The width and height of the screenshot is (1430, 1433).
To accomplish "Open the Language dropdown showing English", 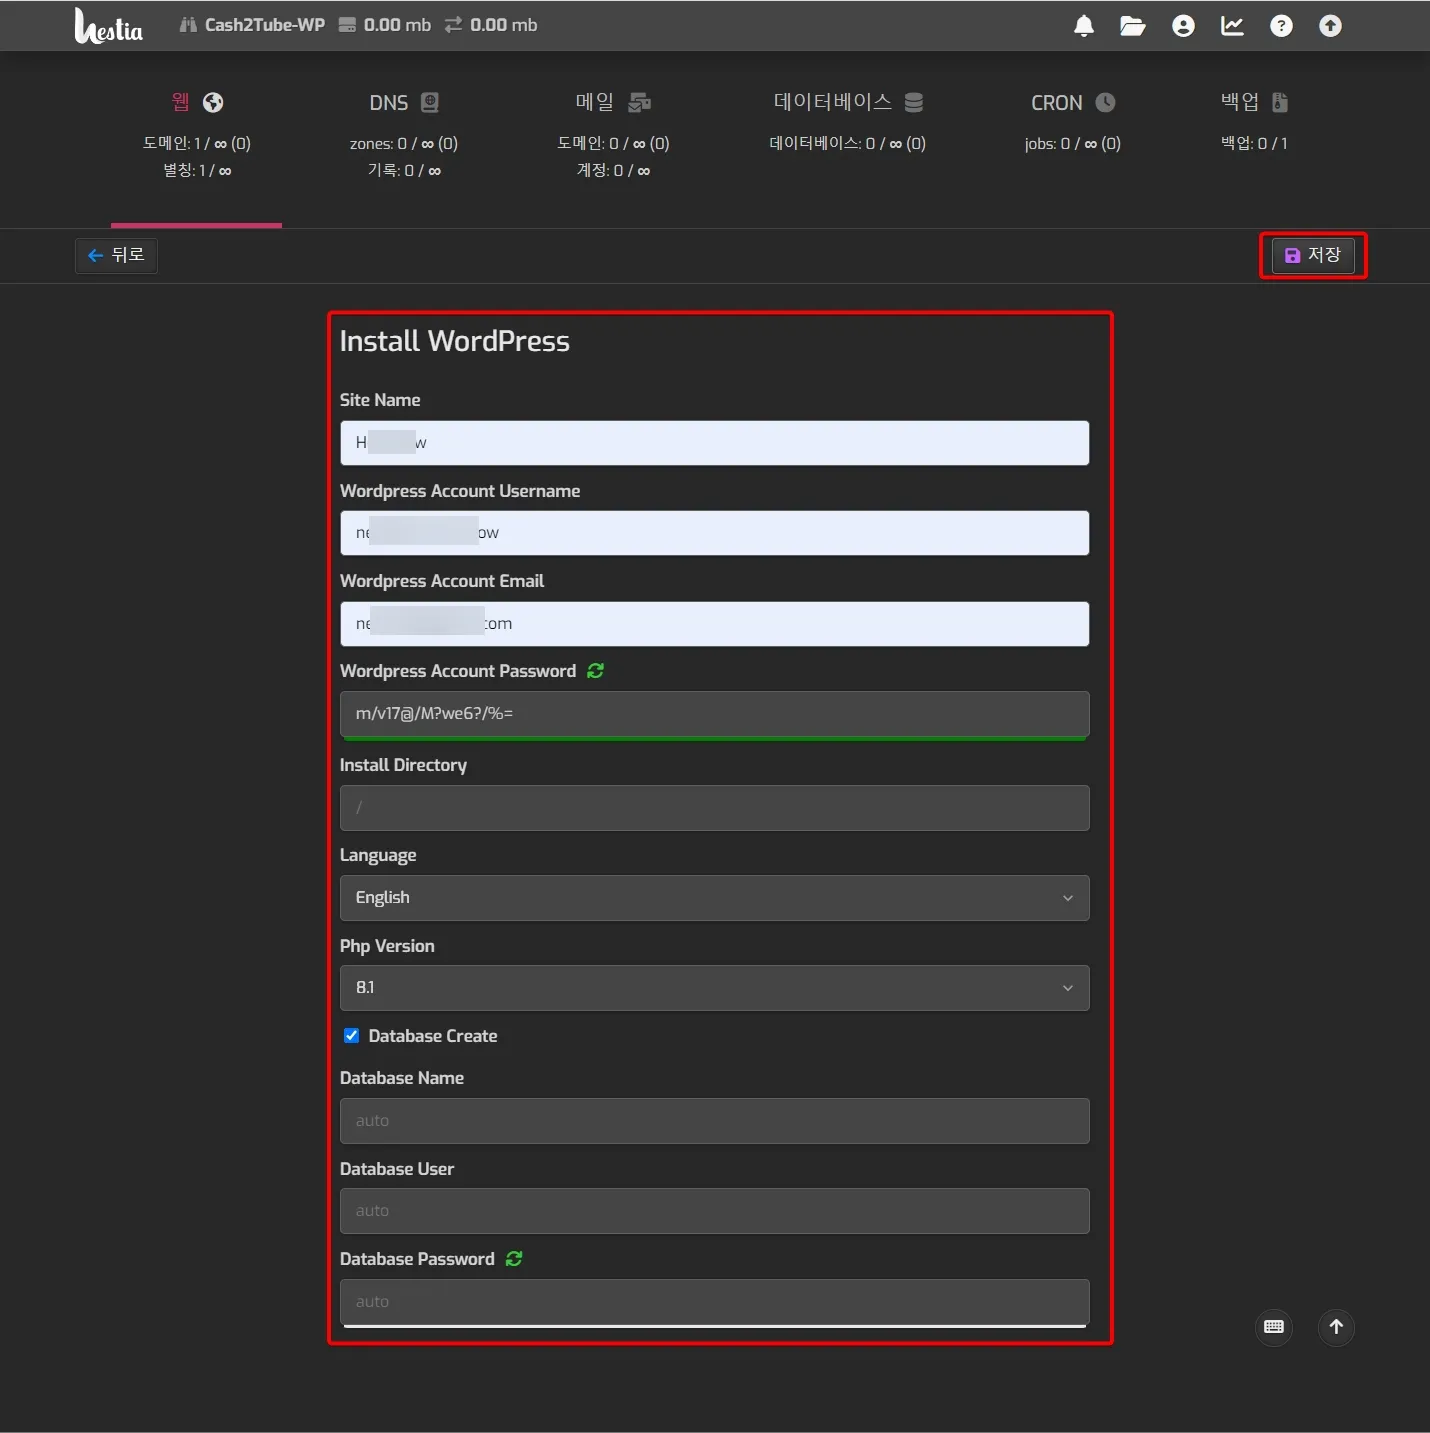I will click(x=714, y=898).
